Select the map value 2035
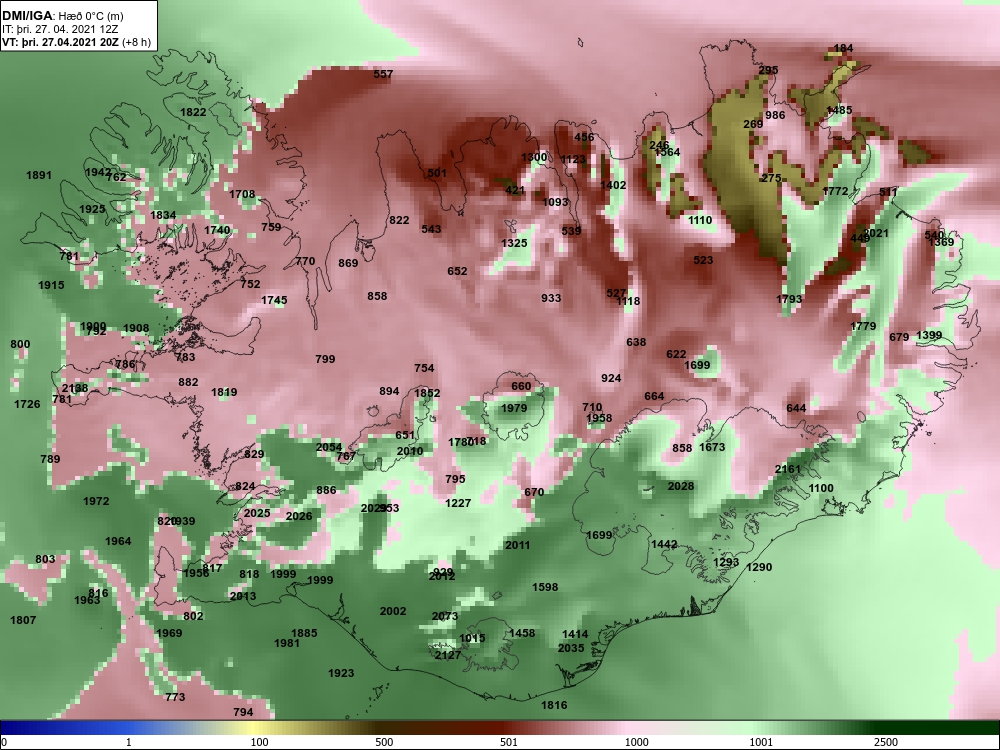 click(x=571, y=648)
